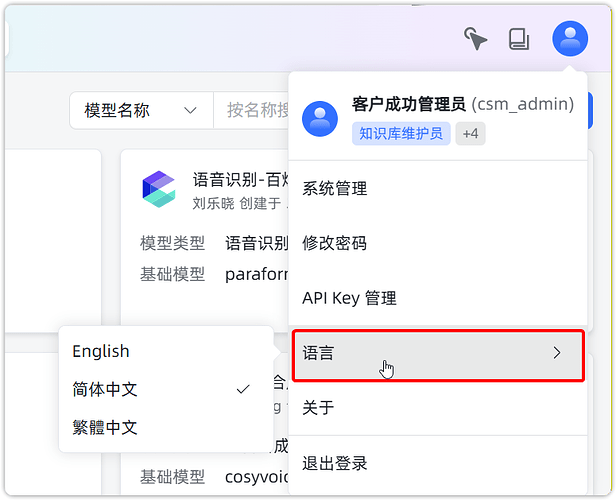This screenshot has width=616, height=500.
Task: Expand the +4 additional roles badge
Action: 470,133
